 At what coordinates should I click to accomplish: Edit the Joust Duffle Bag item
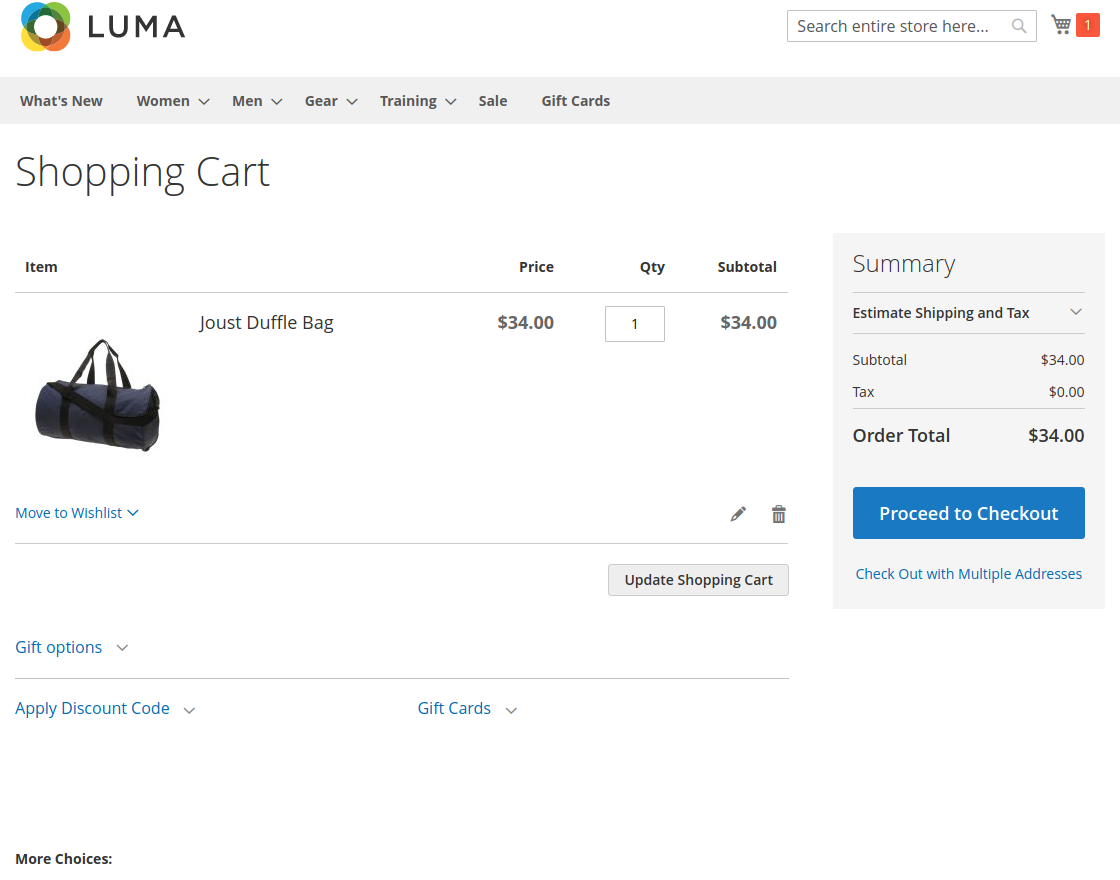click(738, 513)
